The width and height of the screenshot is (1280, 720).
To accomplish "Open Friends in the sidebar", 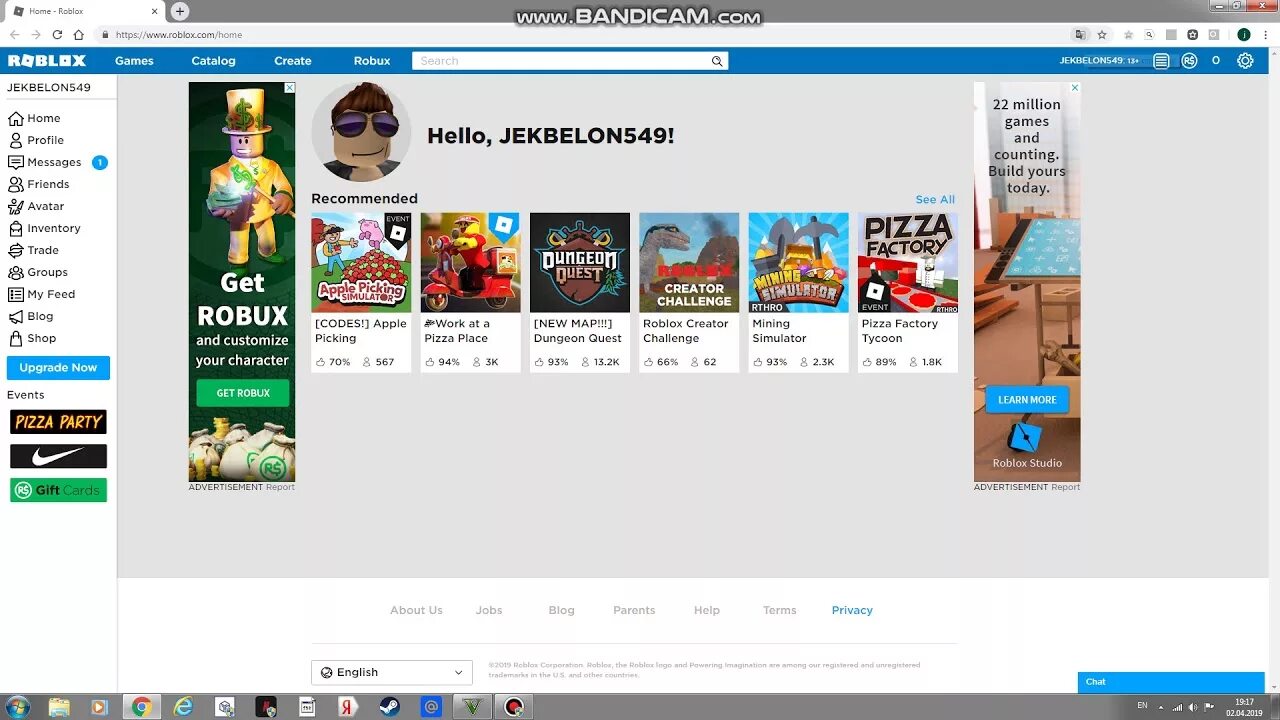I will pos(39,184).
